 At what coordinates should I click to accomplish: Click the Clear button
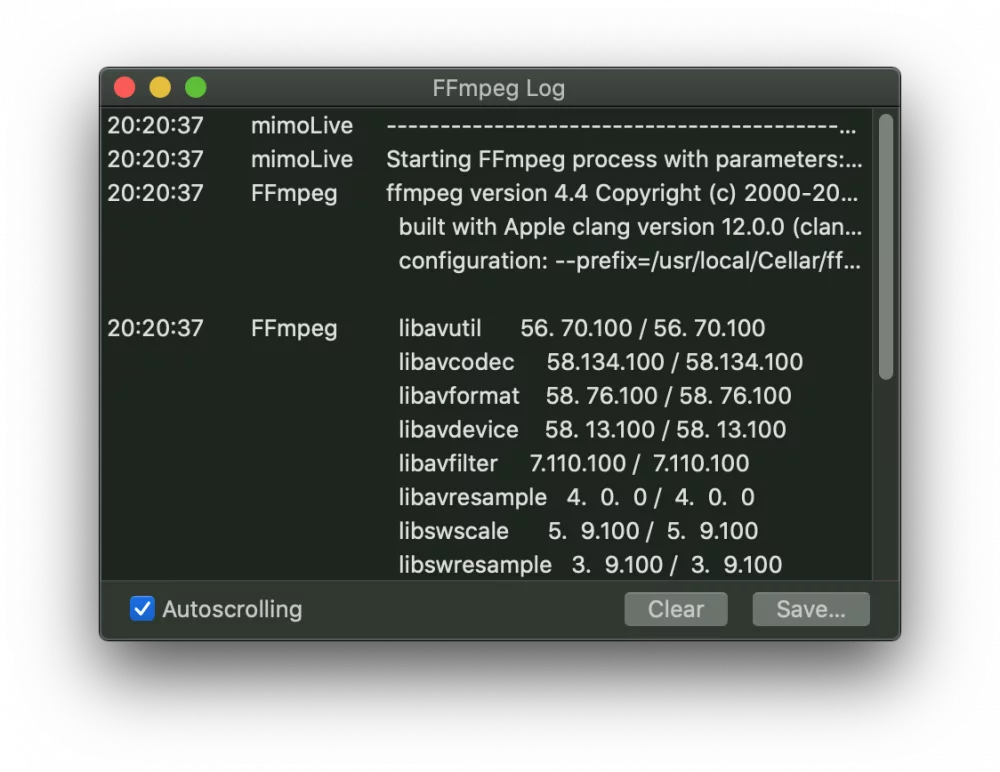pos(675,609)
